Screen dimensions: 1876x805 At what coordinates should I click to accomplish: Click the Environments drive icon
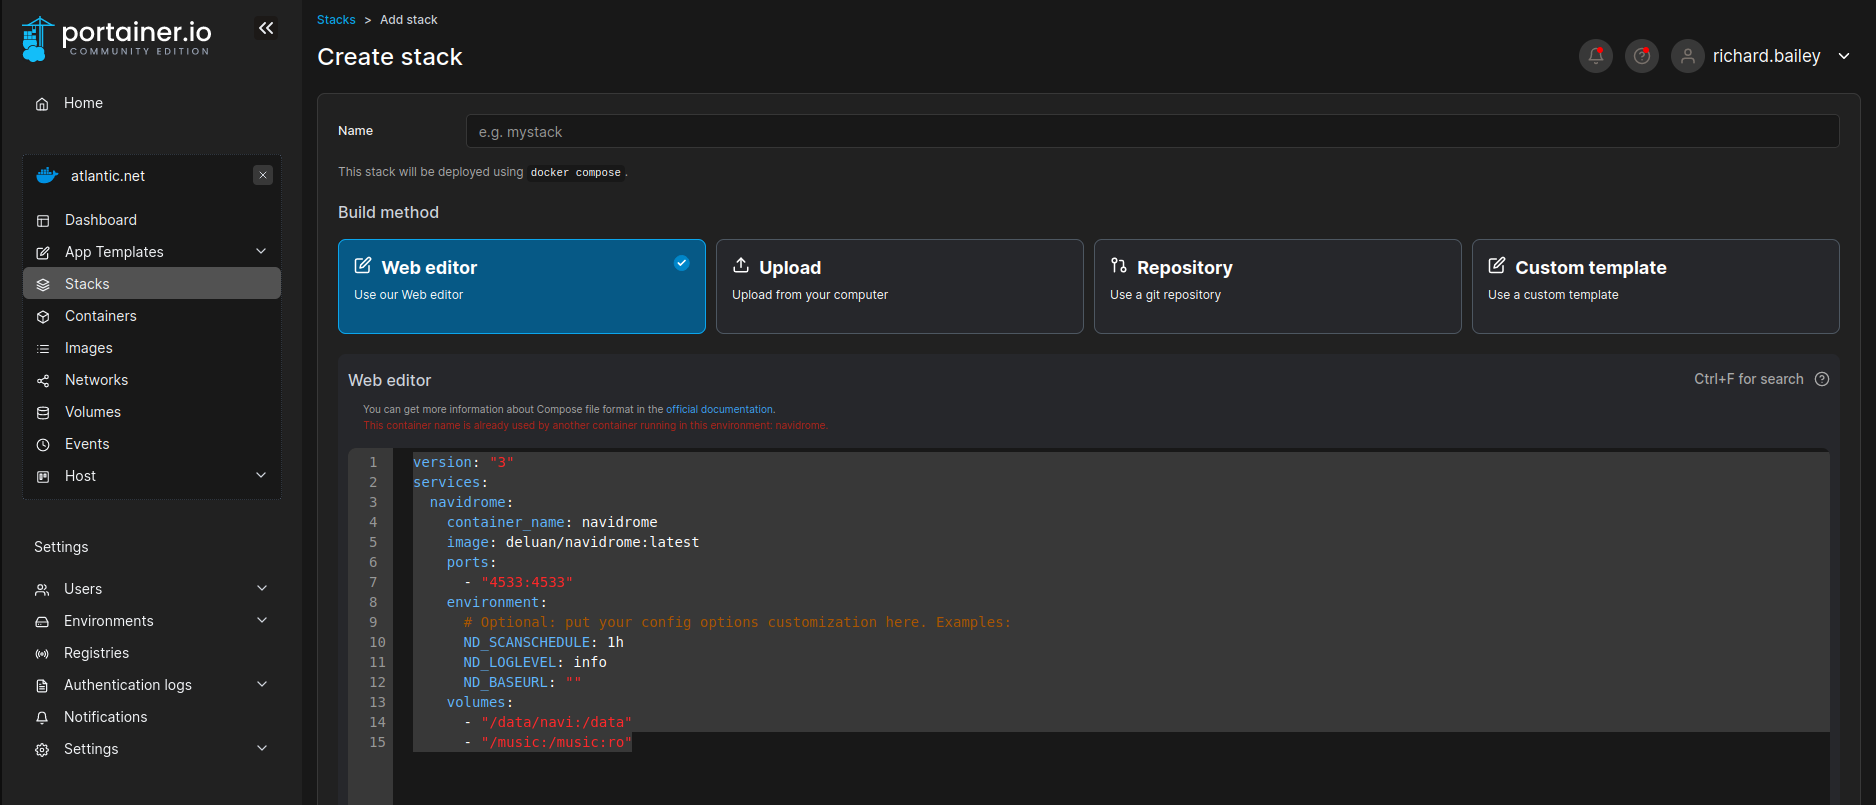coord(42,622)
